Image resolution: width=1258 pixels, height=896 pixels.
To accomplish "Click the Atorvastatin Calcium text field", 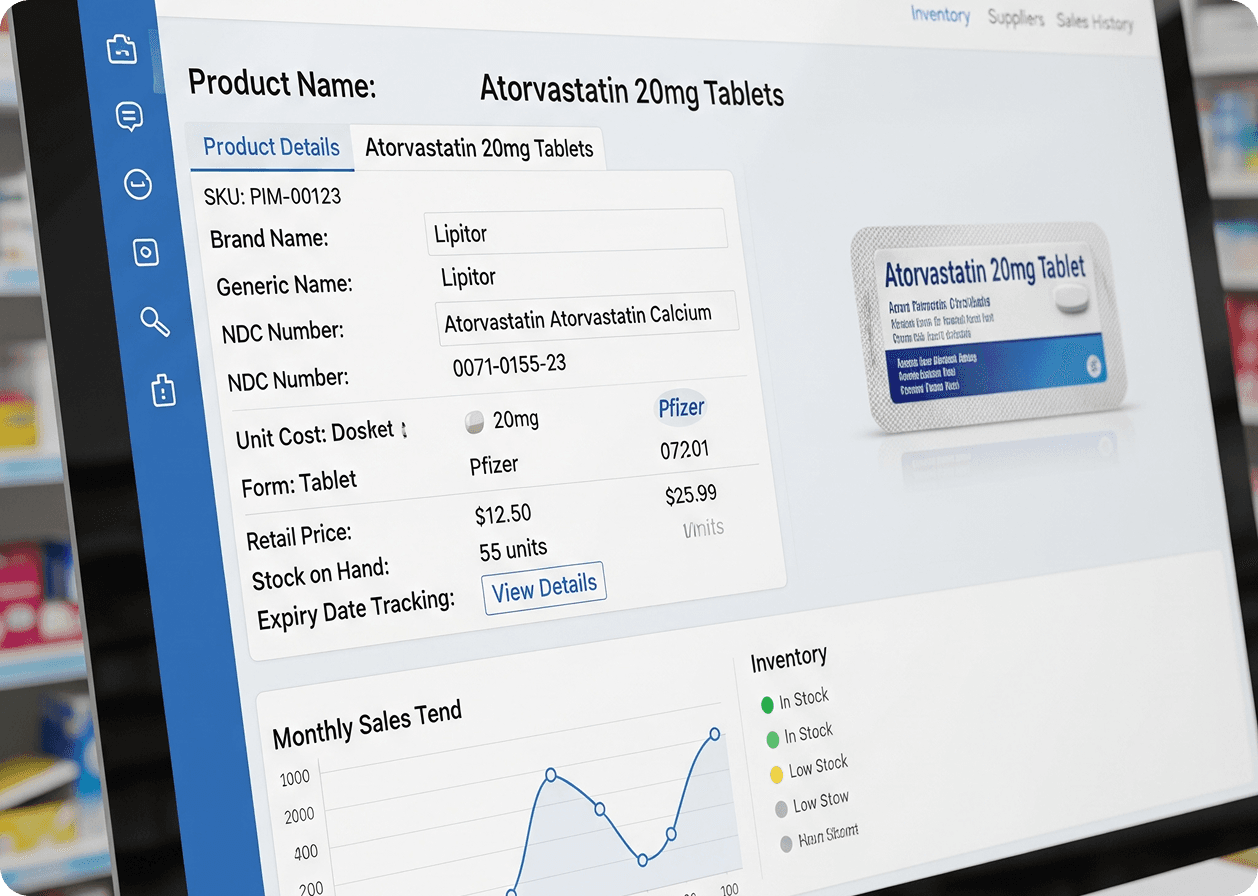I will [x=587, y=315].
